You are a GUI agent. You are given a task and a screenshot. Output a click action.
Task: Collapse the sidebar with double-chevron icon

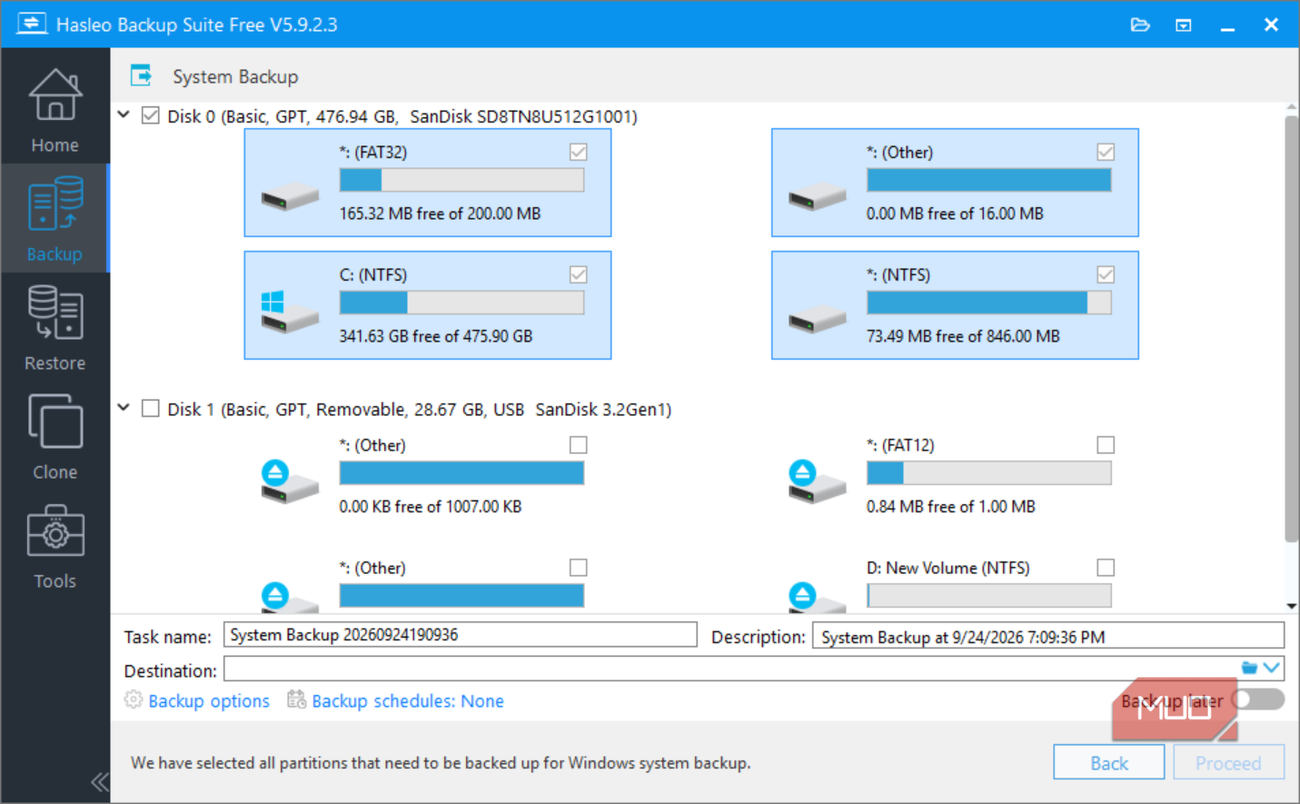(99, 782)
